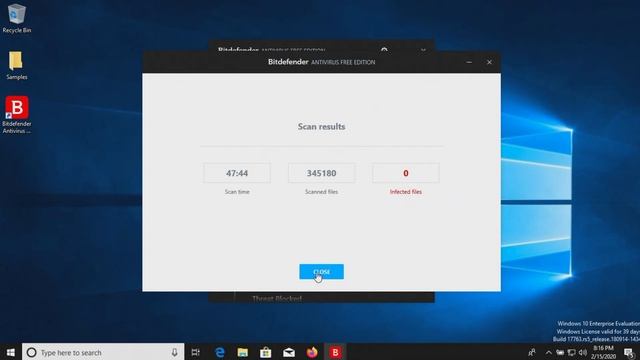Launch the Bitdefender Antivirus desktop shortcut
The height and width of the screenshot is (360, 640).
[17, 115]
